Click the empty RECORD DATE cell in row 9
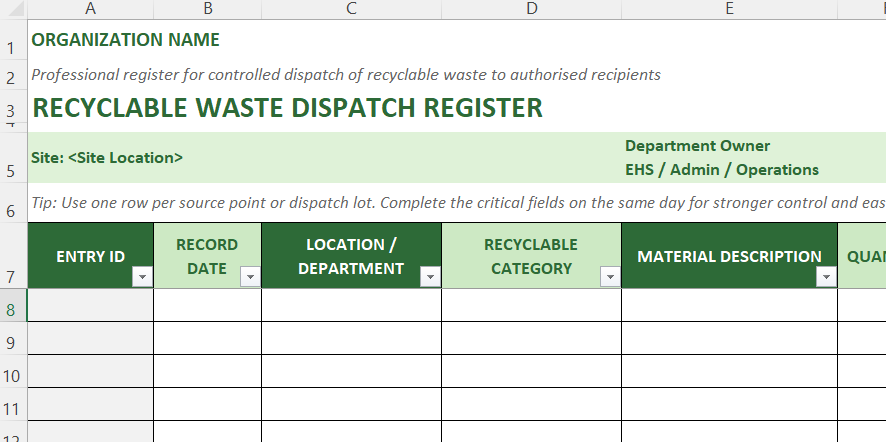The image size is (886, 442). click(x=208, y=338)
